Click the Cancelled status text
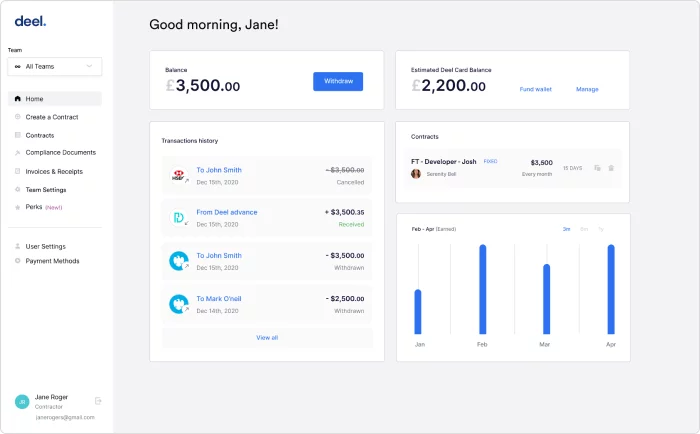The image size is (700, 434). tap(350, 182)
